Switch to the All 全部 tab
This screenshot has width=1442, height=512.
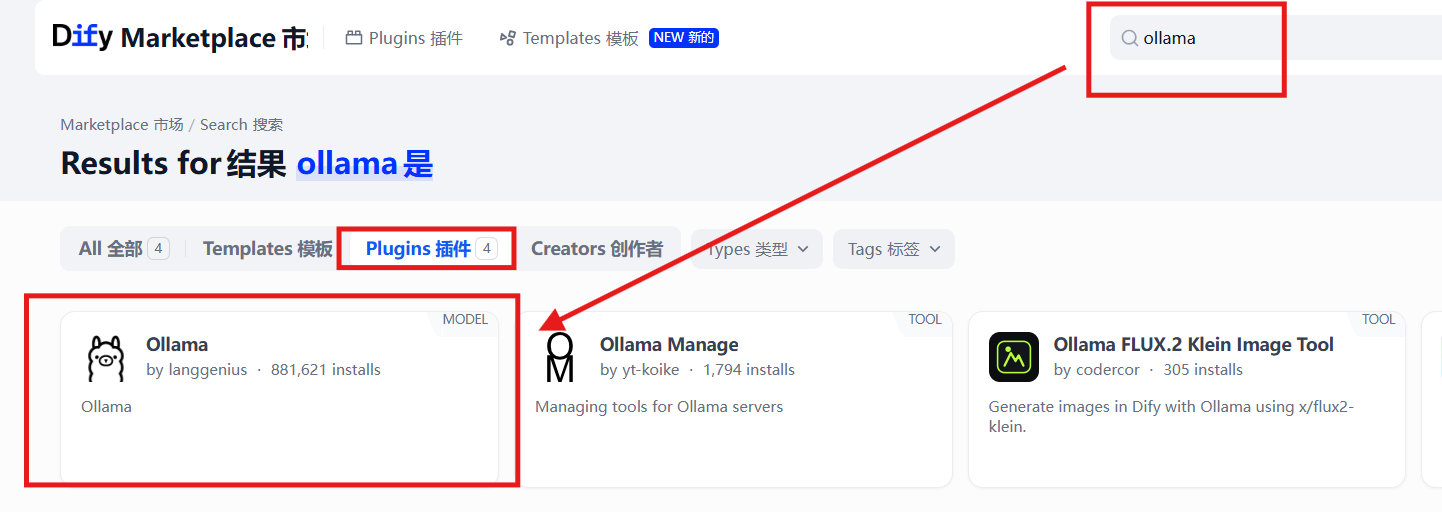point(124,249)
